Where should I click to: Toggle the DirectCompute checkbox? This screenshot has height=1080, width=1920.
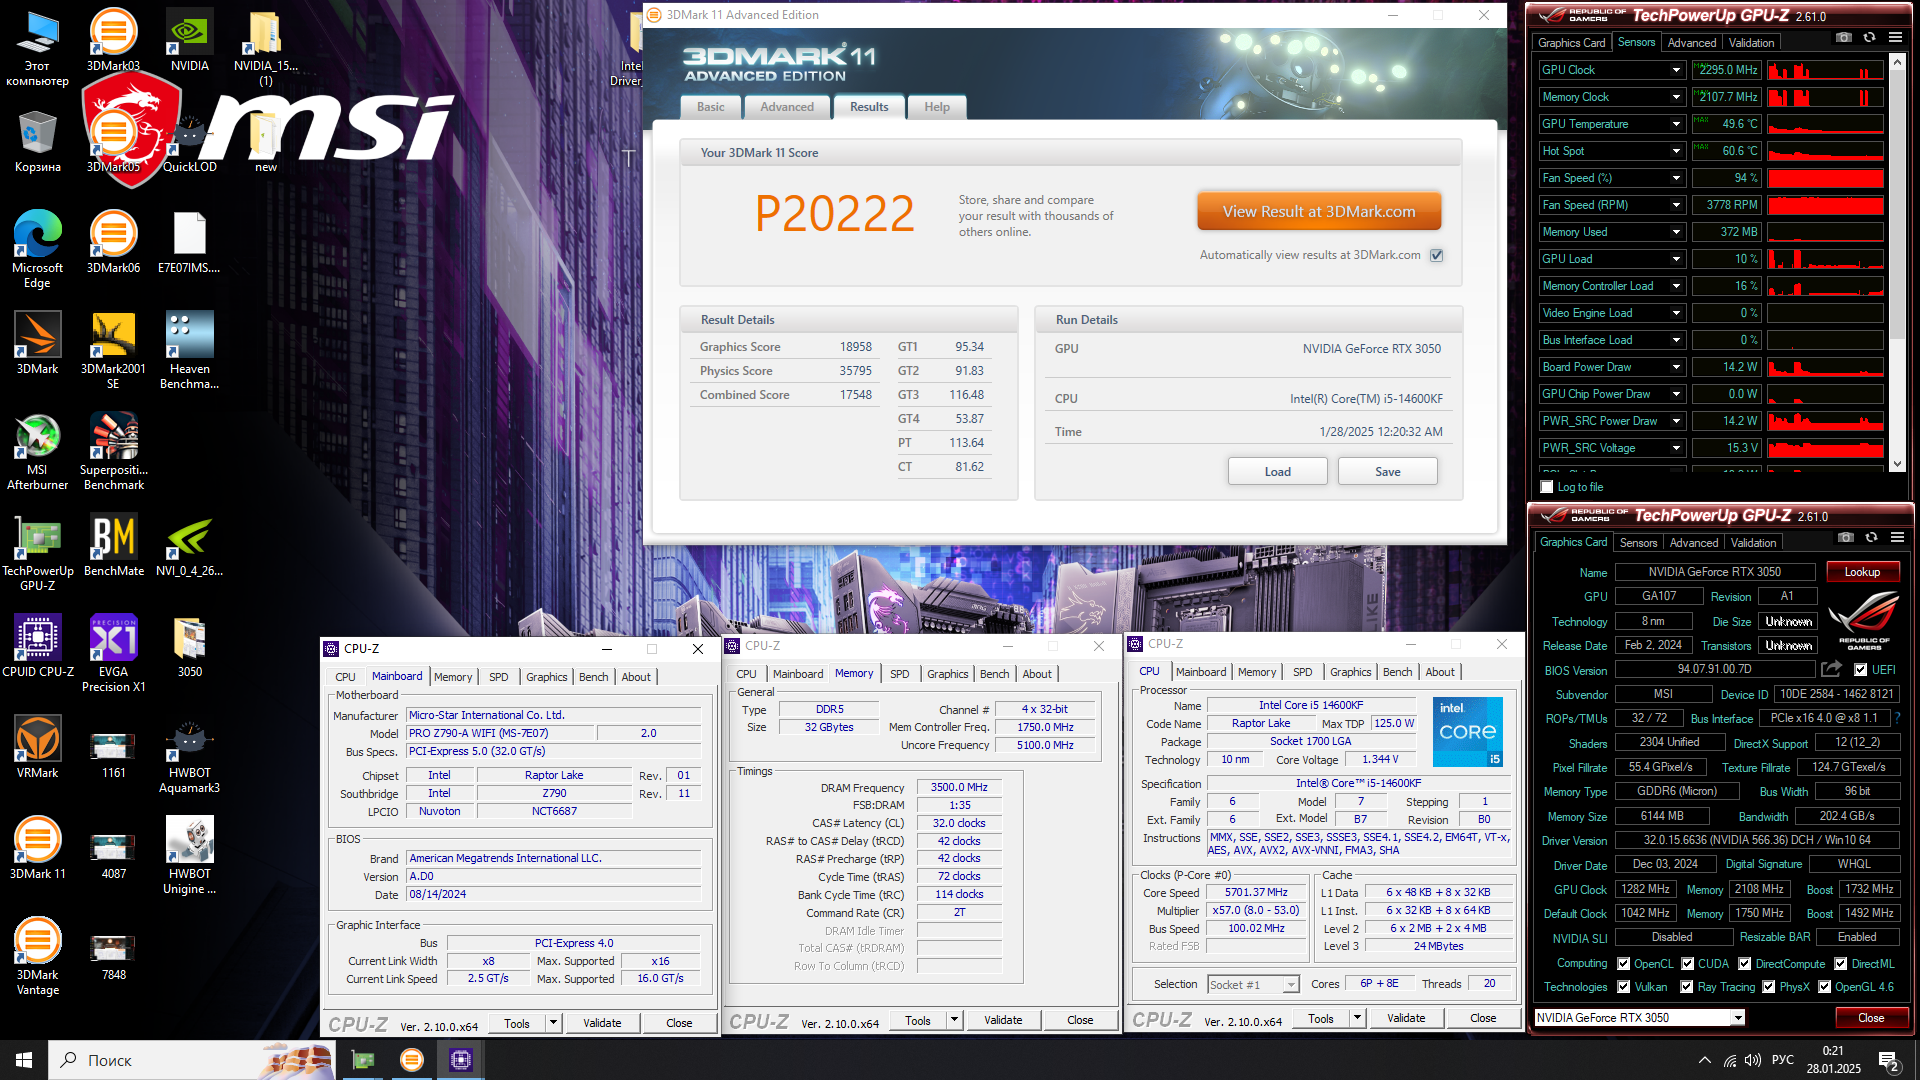tap(1744, 964)
